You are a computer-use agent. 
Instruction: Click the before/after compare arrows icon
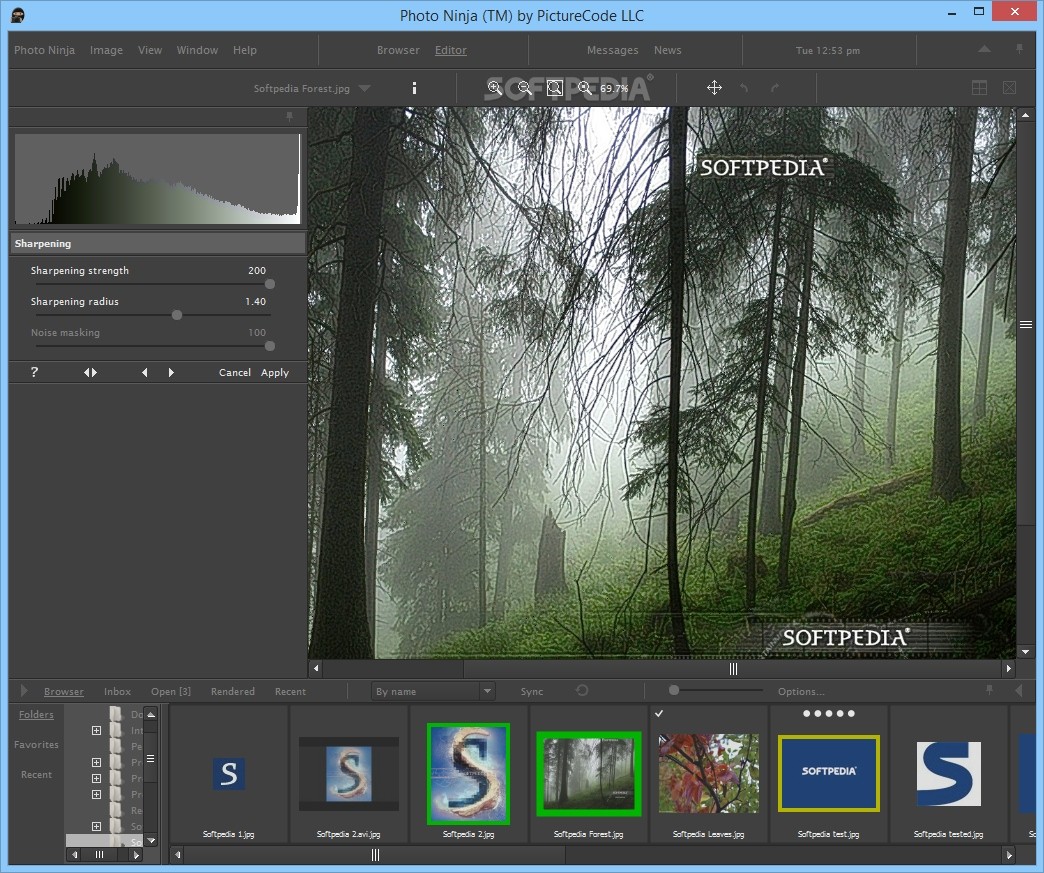[90, 372]
